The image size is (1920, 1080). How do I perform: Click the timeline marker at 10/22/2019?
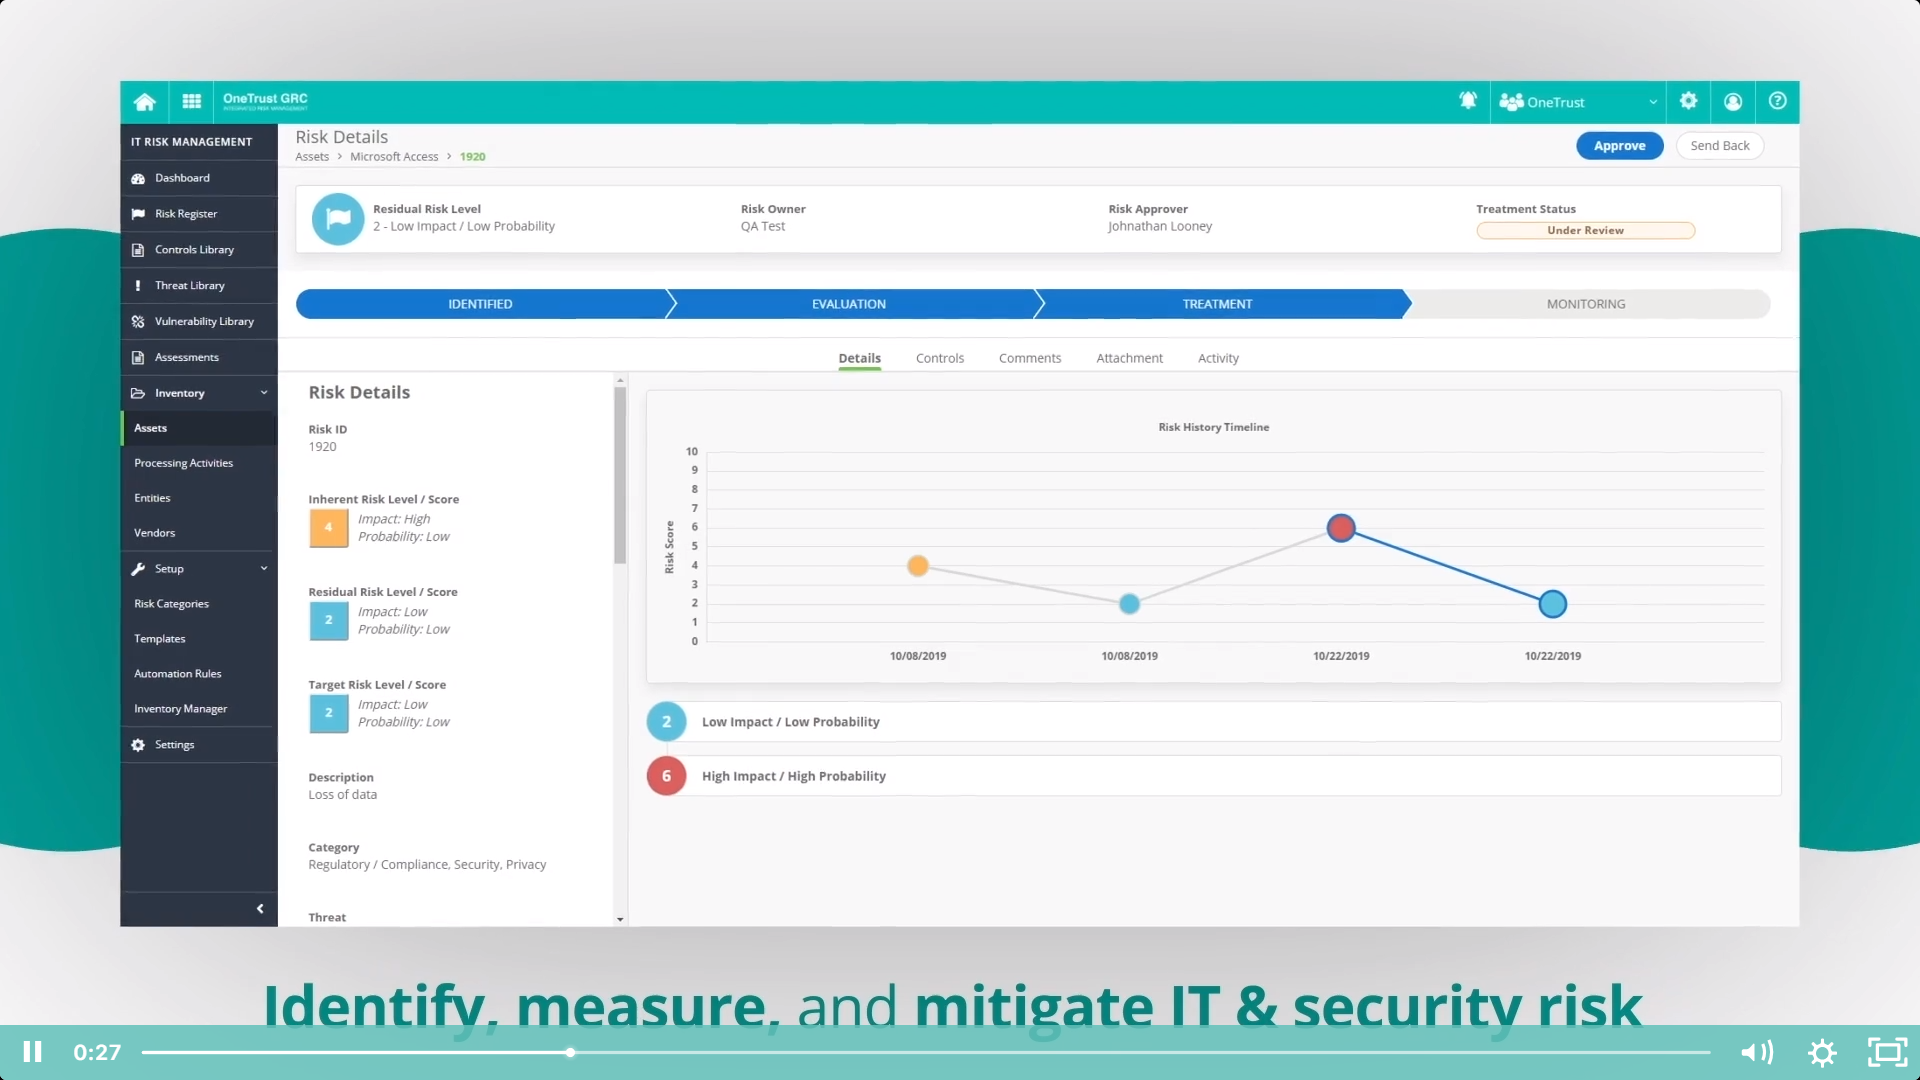click(x=1340, y=527)
